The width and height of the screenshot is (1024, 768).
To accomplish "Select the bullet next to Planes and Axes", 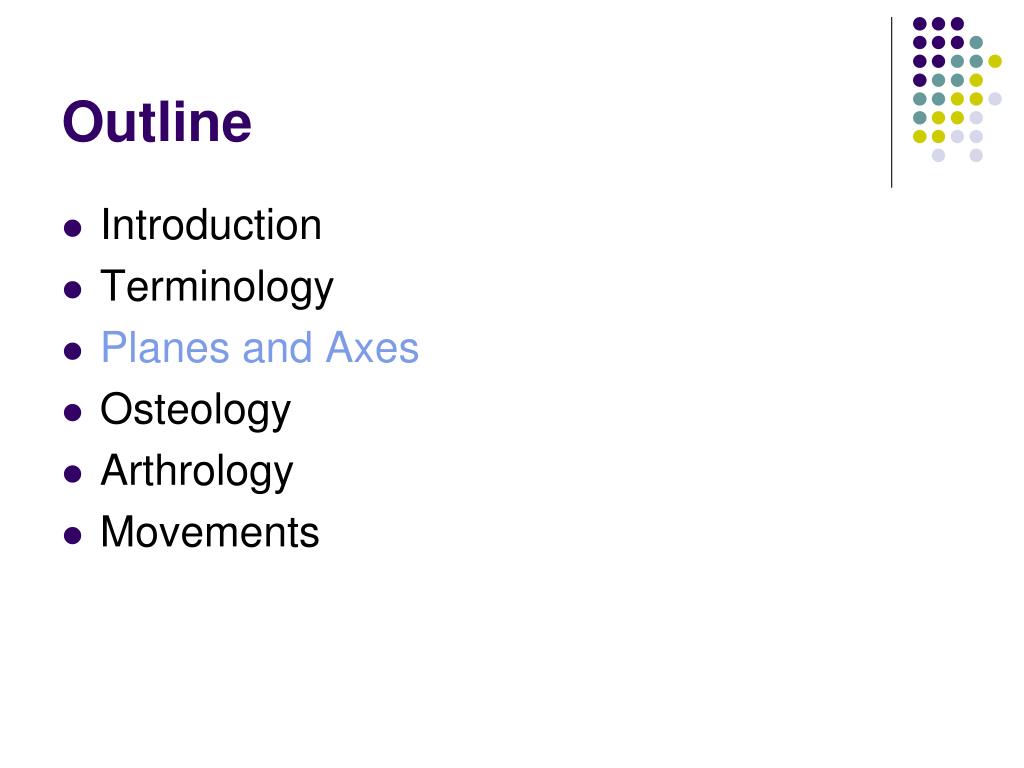I will 72,351.
